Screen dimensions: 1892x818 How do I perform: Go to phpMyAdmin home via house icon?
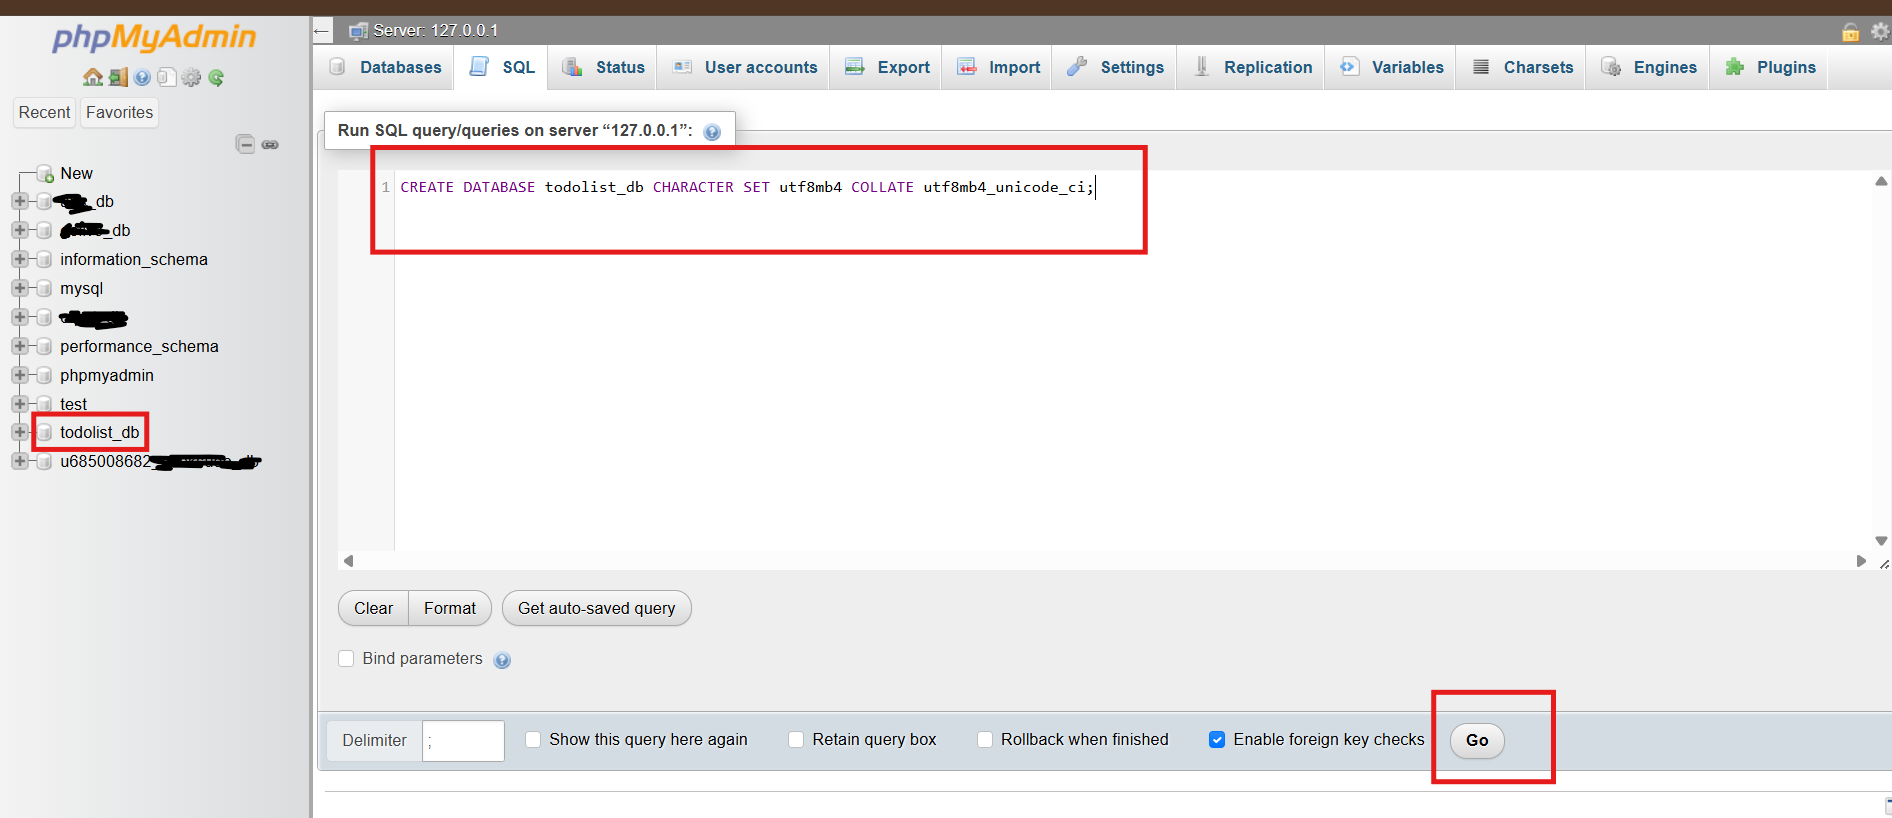pos(93,77)
